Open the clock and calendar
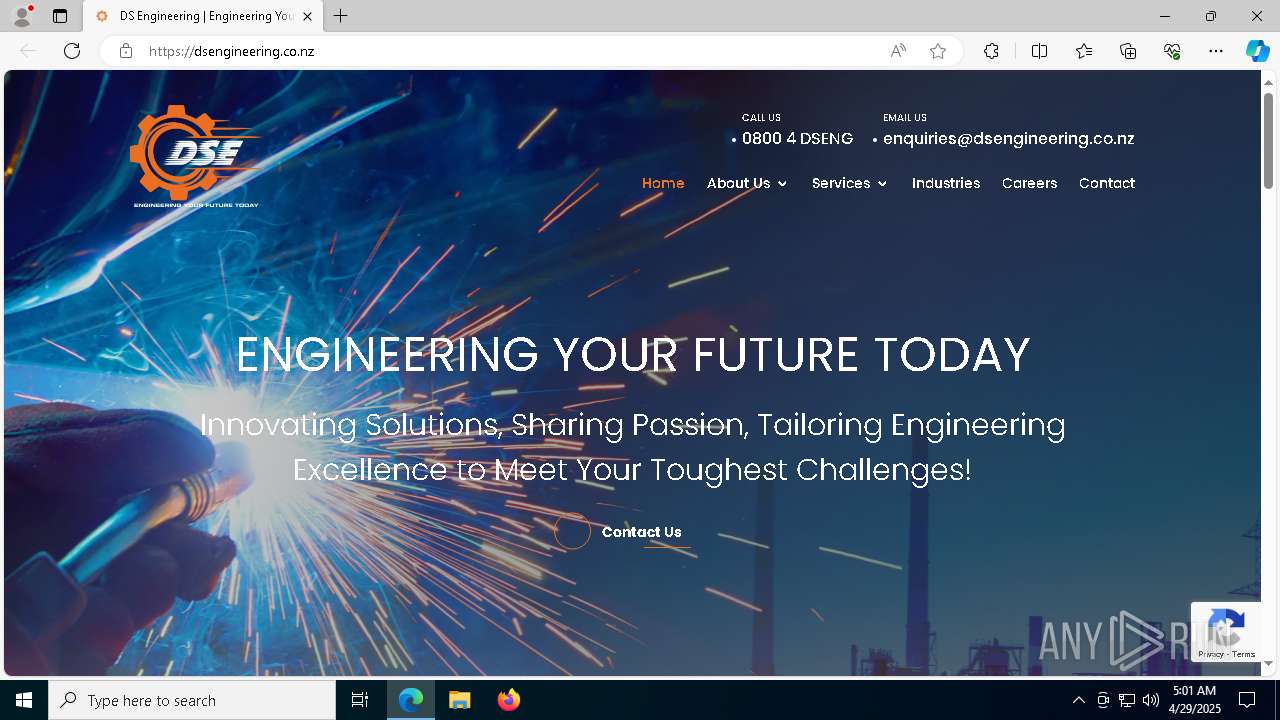The height and width of the screenshot is (720, 1280). pyautogui.click(x=1194, y=700)
